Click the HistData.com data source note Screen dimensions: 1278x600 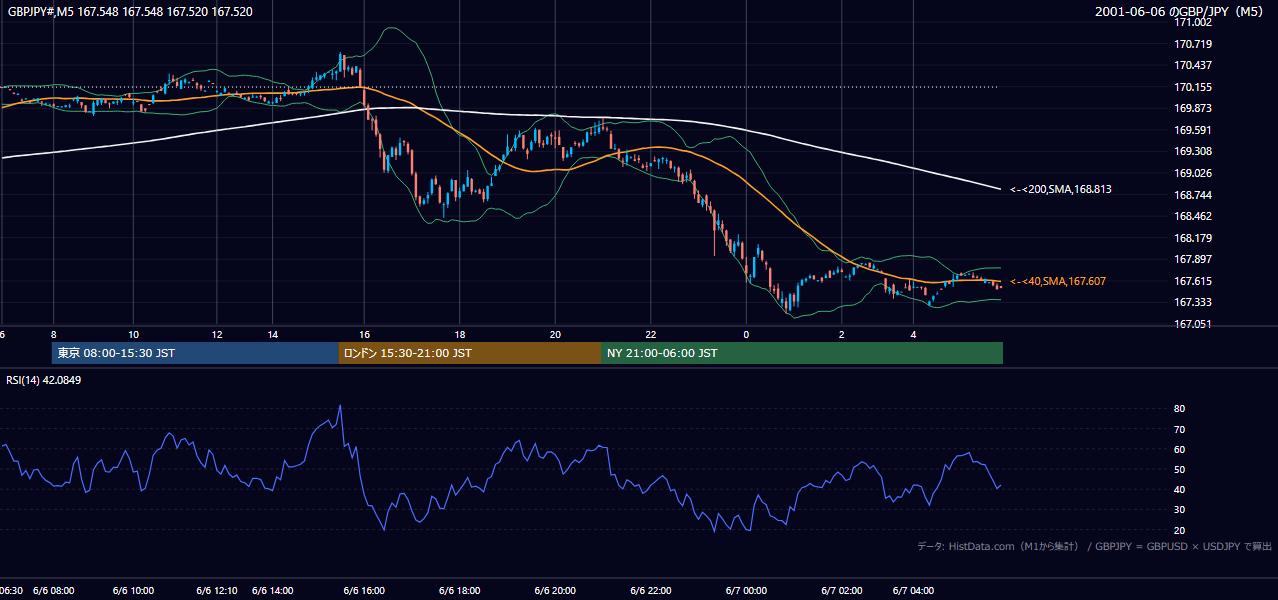[x=1094, y=546]
